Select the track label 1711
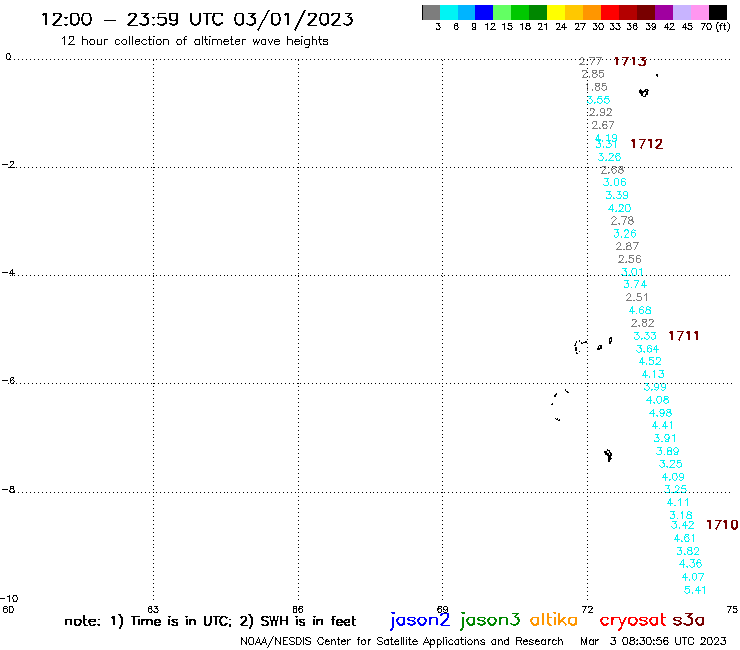This screenshot has width=740, height=650. (683, 336)
